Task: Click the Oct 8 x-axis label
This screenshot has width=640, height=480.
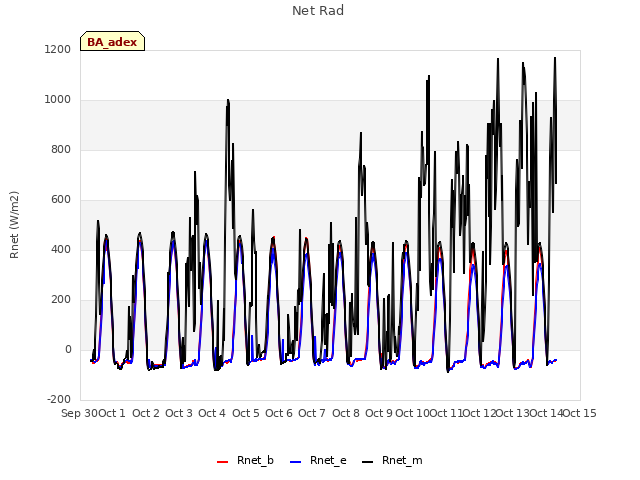Action: (x=346, y=413)
